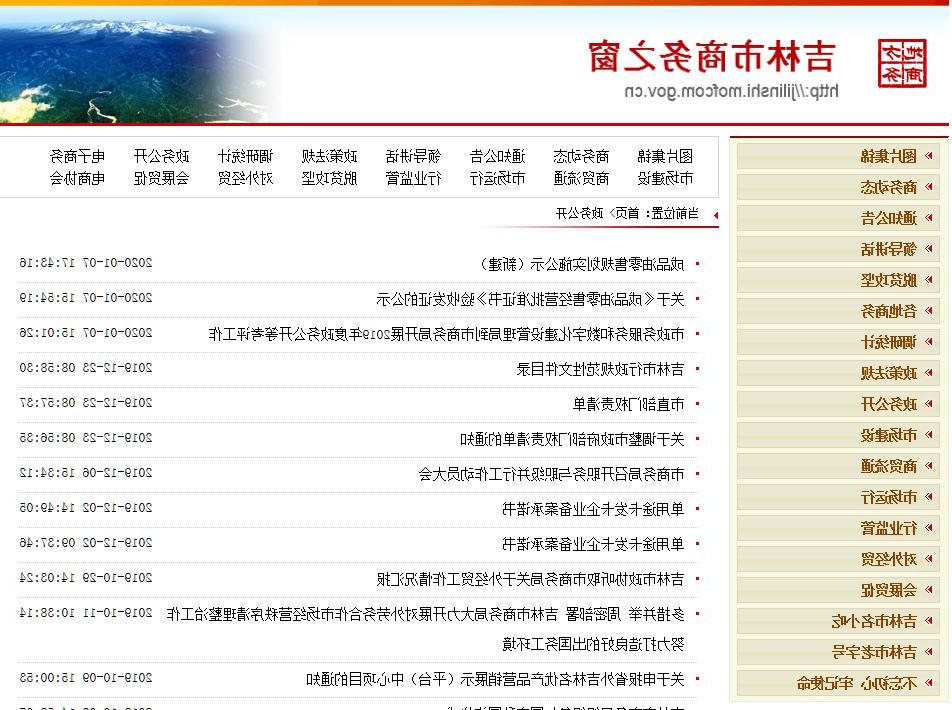Open 商贸流通 in the top navigation
This screenshot has width=952, height=710.
pyautogui.click(x=581, y=179)
